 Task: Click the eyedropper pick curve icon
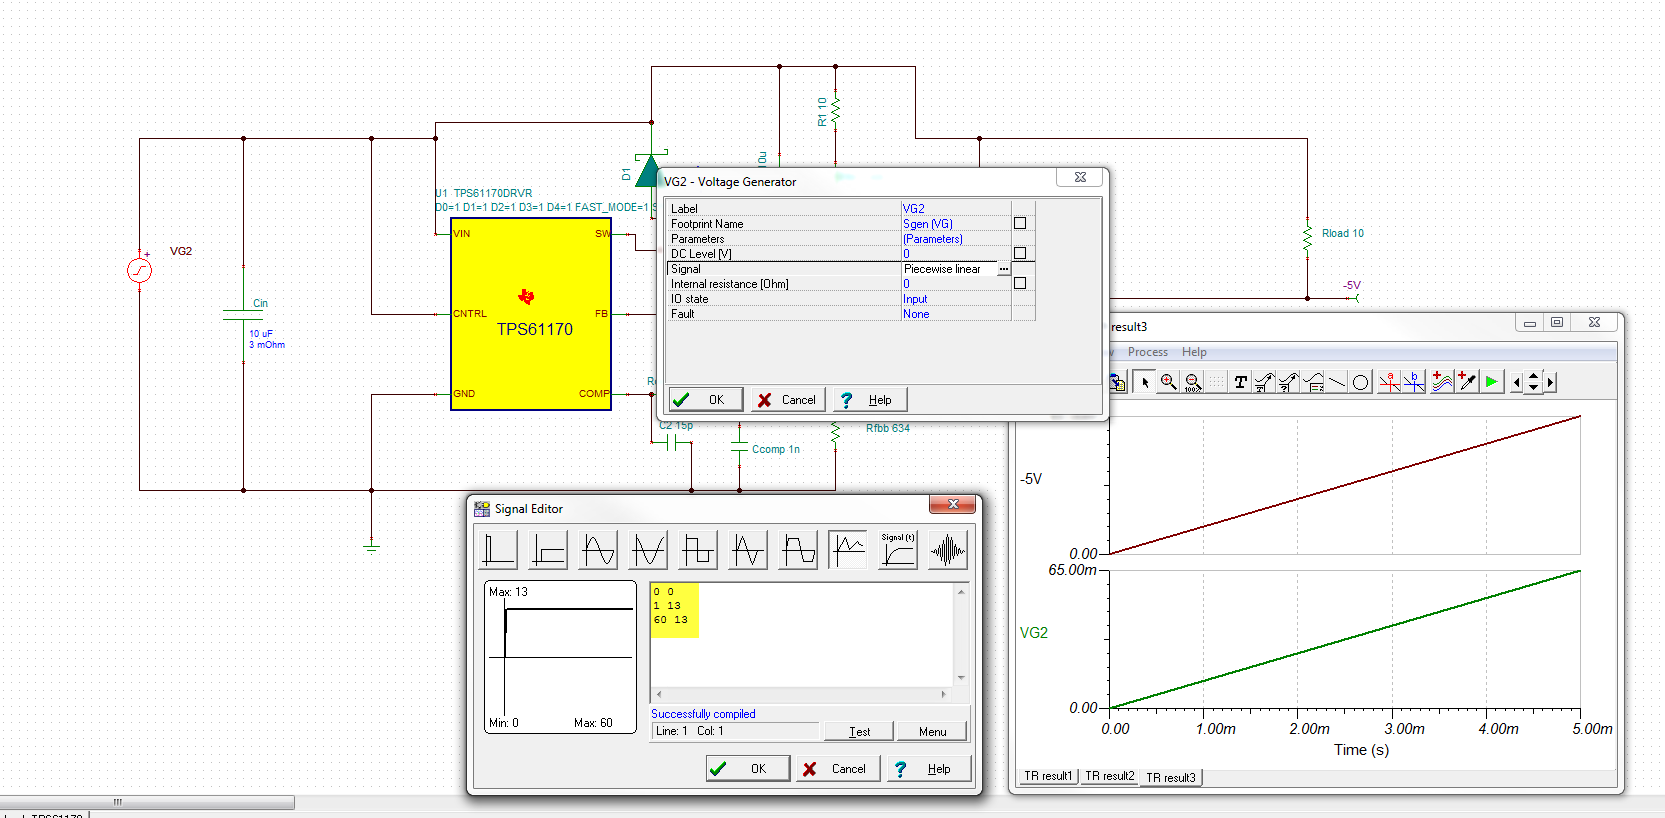point(1466,382)
